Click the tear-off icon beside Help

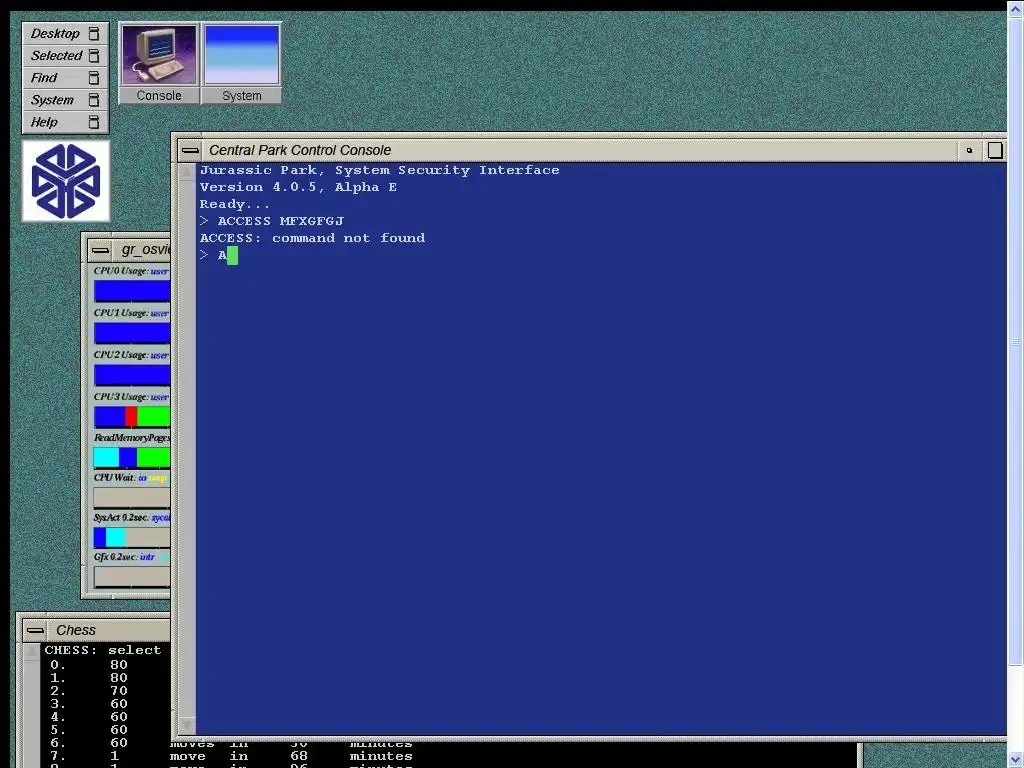(x=94, y=122)
